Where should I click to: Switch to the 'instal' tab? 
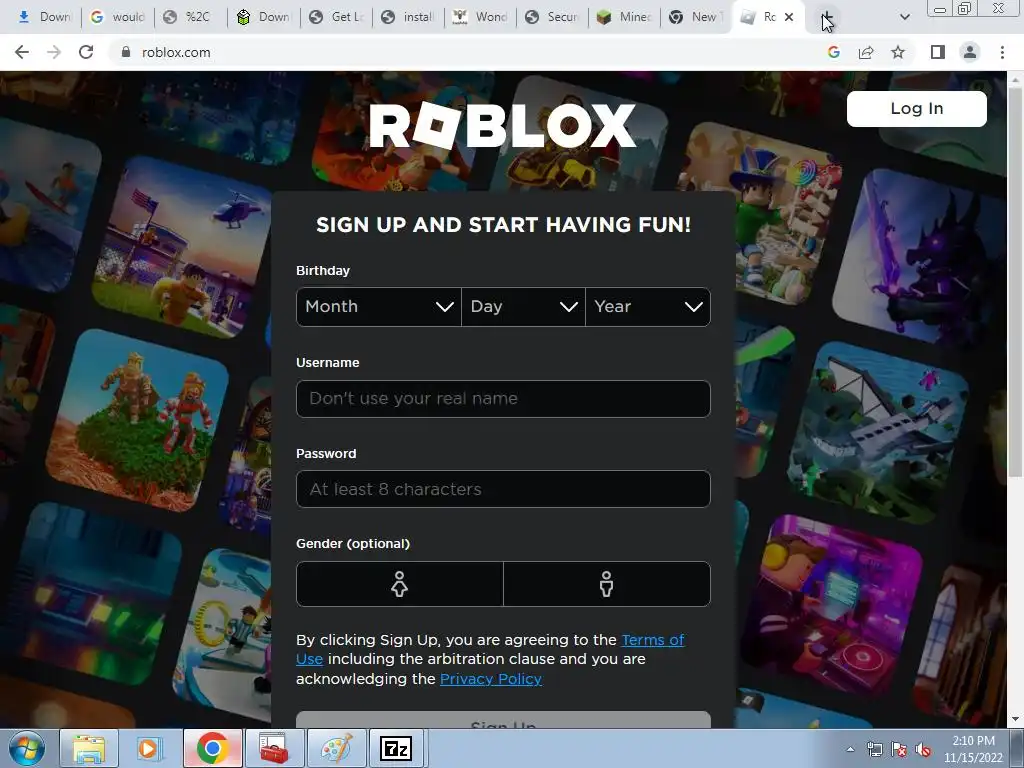[x=409, y=17]
